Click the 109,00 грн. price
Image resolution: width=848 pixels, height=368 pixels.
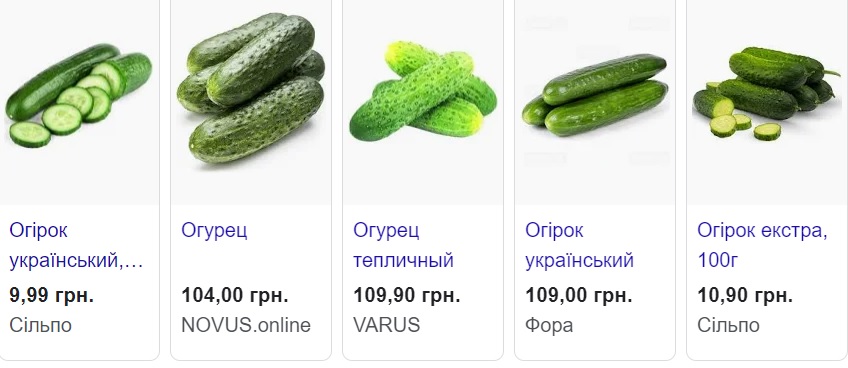click(579, 295)
